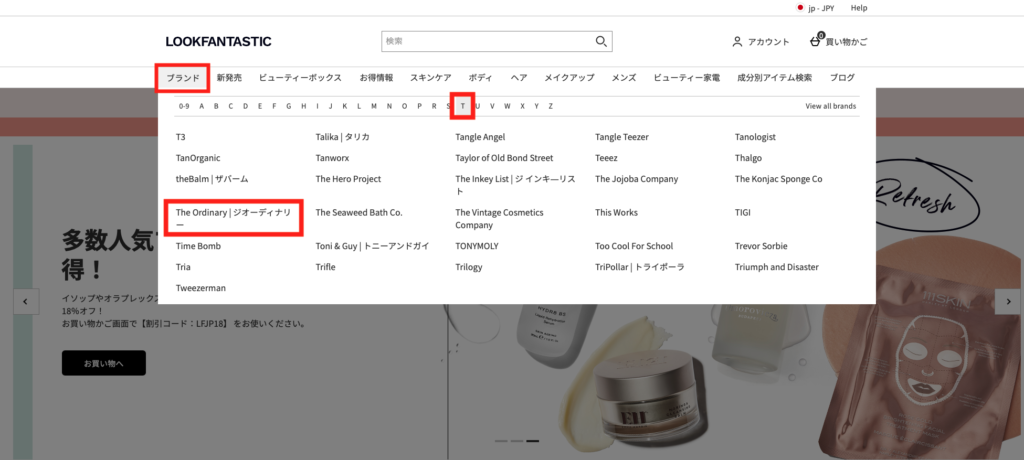Open Triumph and Disaster brand

pyautogui.click(x=776, y=267)
